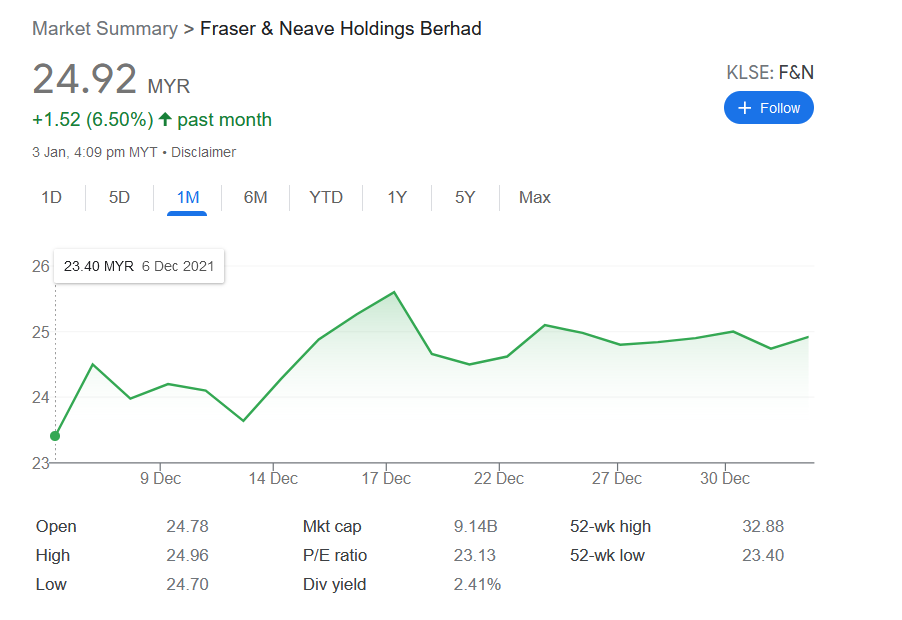The width and height of the screenshot is (902, 620).
Task: Click the 30 Dec axis label
Action: pyautogui.click(x=725, y=478)
